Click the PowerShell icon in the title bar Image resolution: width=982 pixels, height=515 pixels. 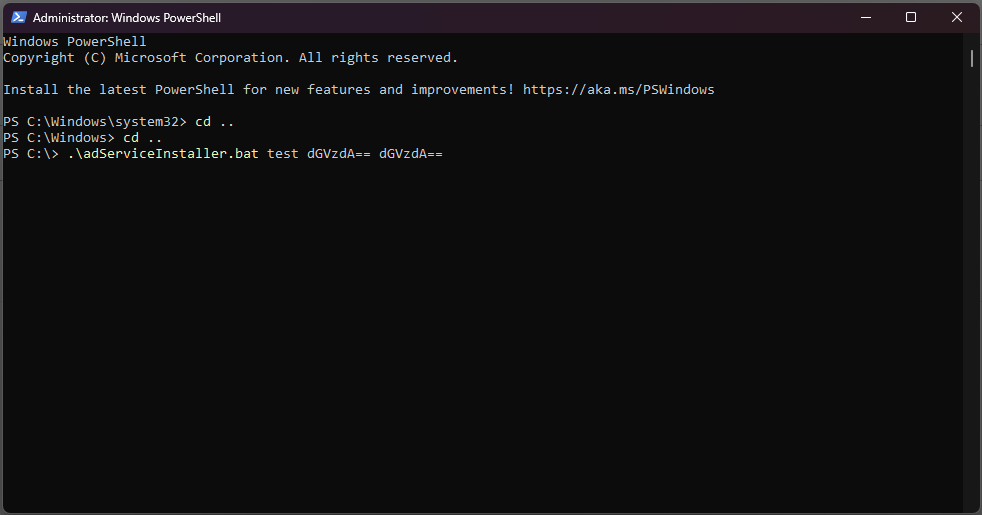click(x=17, y=18)
